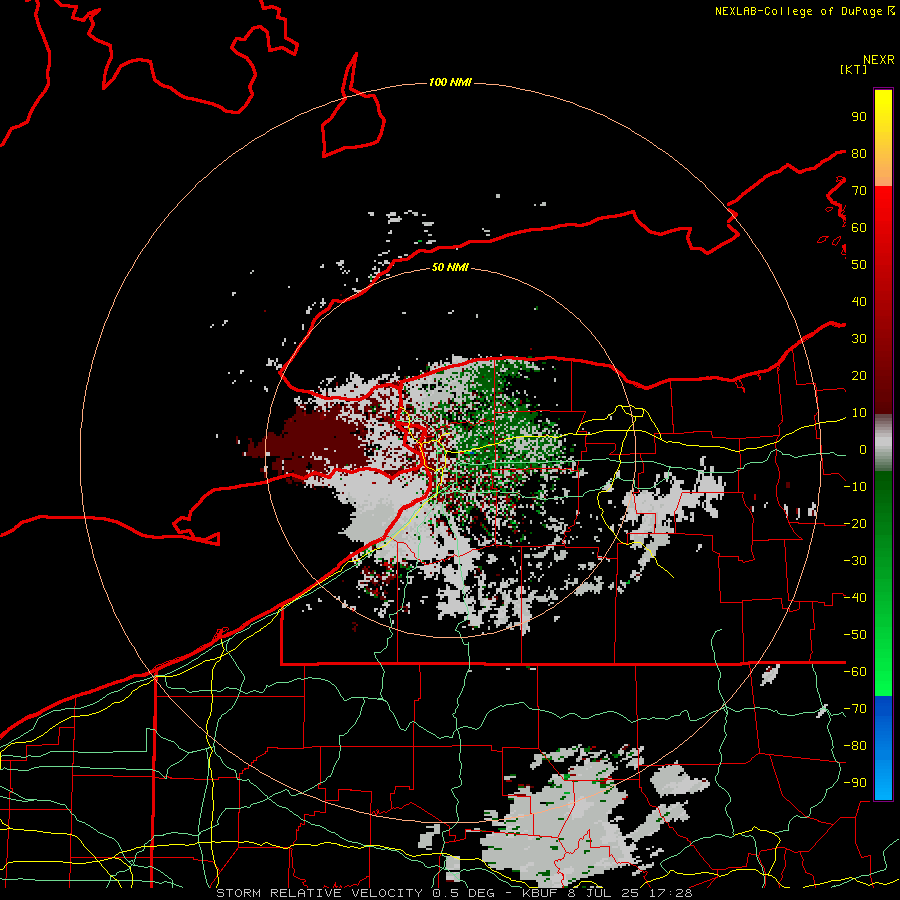This screenshot has width=900, height=900.
Task: Pick the yellow top segment of velocity scale
Action: [x=883, y=138]
